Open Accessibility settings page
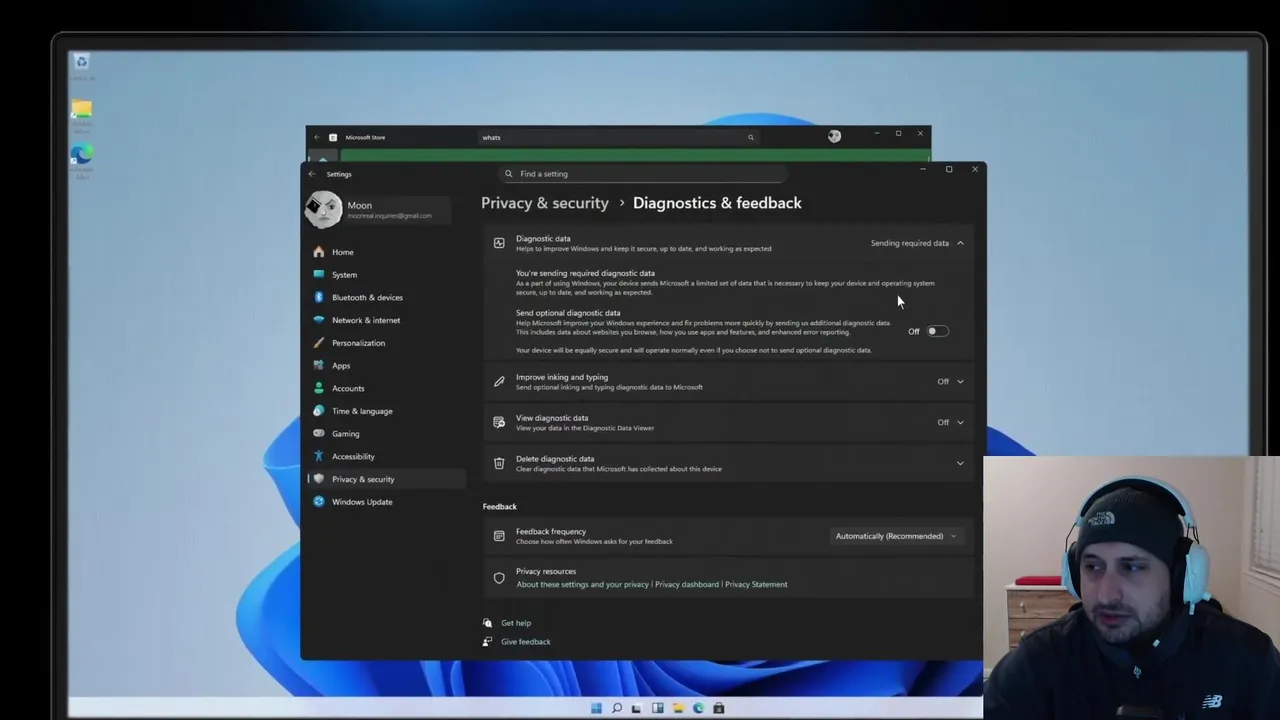Image resolution: width=1280 pixels, height=720 pixels. [x=353, y=456]
